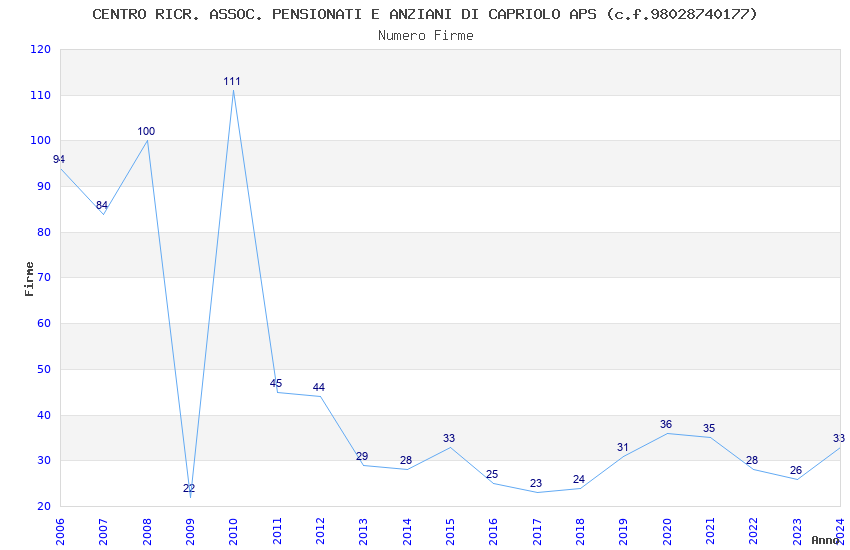Select the data point labeled 84
This screenshot has width=850, height=550.
point(102,205)
